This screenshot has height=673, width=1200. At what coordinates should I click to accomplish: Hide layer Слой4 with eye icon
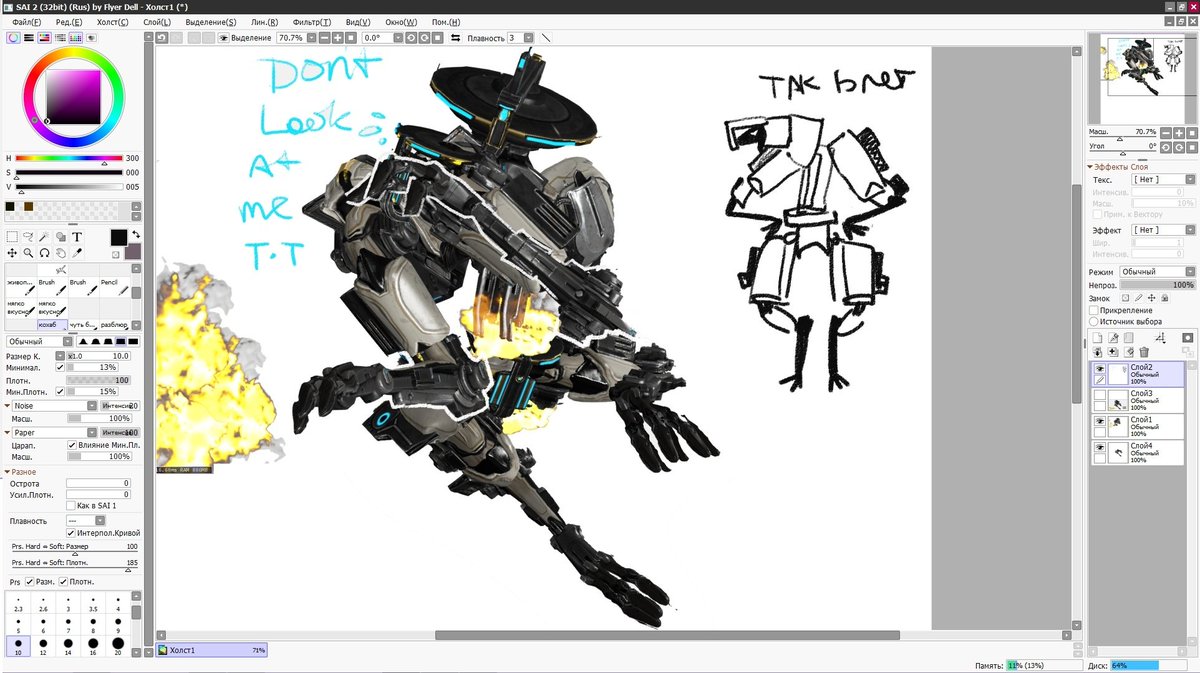1100,448
